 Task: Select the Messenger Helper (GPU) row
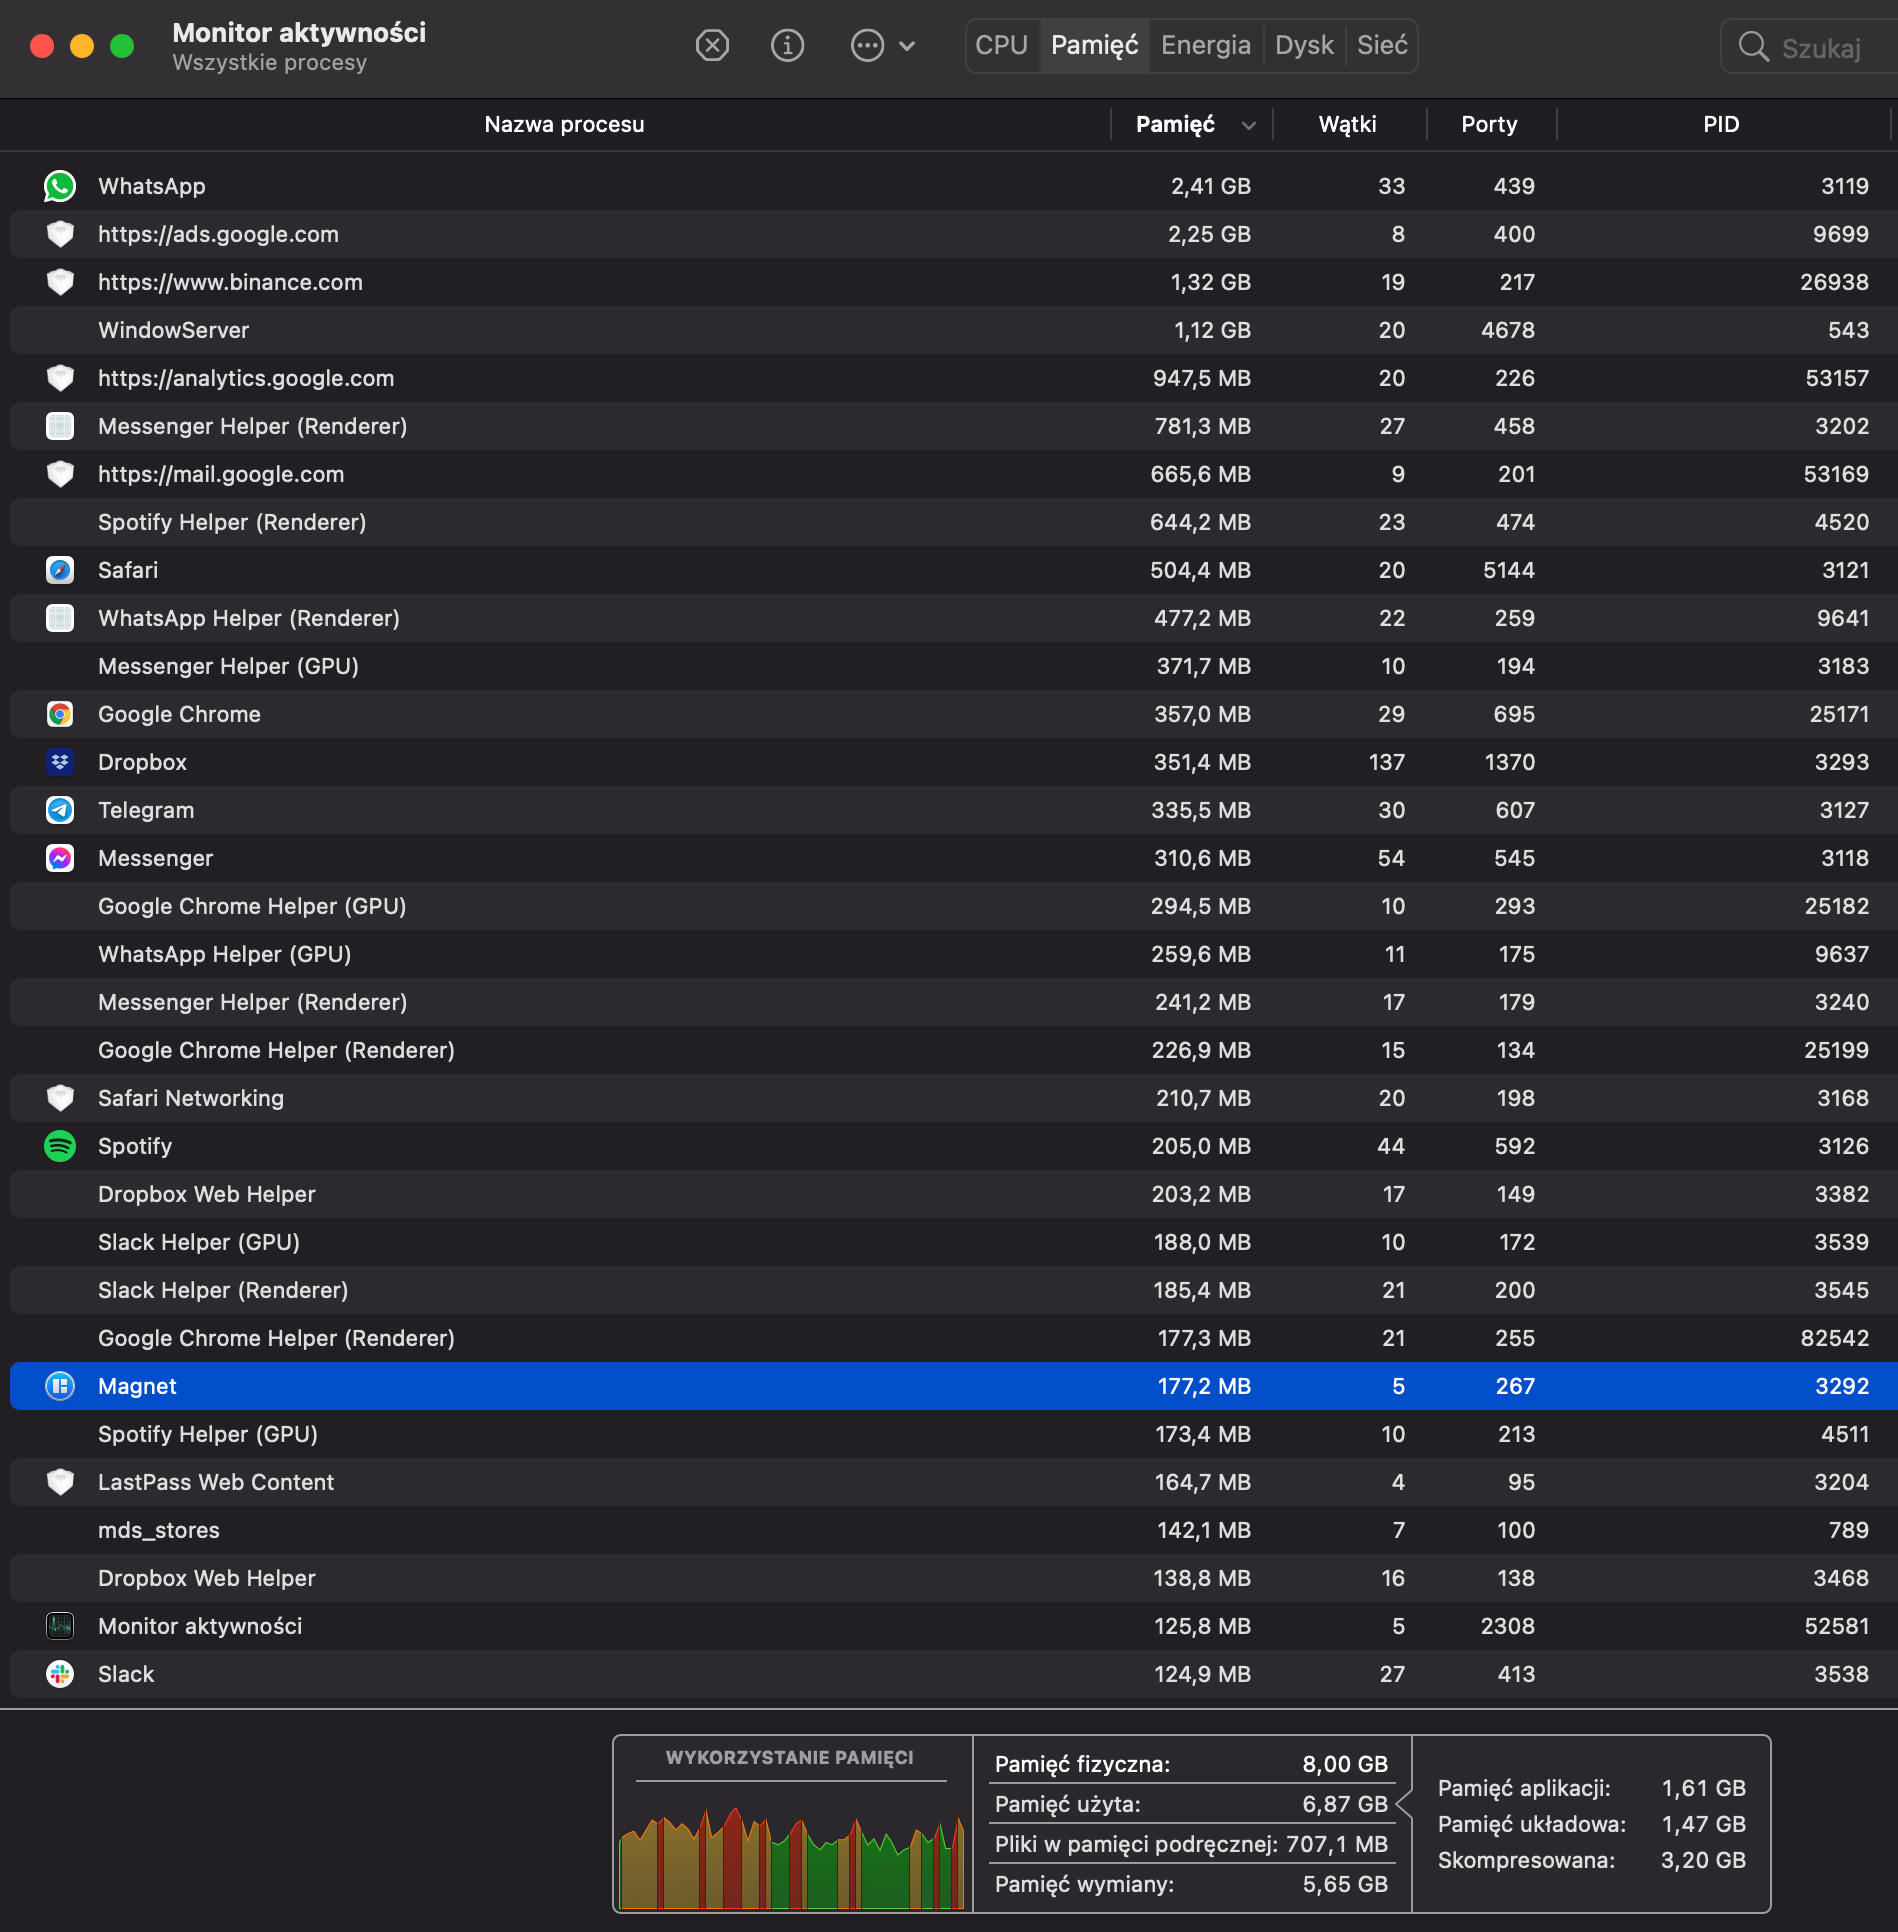pyautogui.click(x=954, y=666)
